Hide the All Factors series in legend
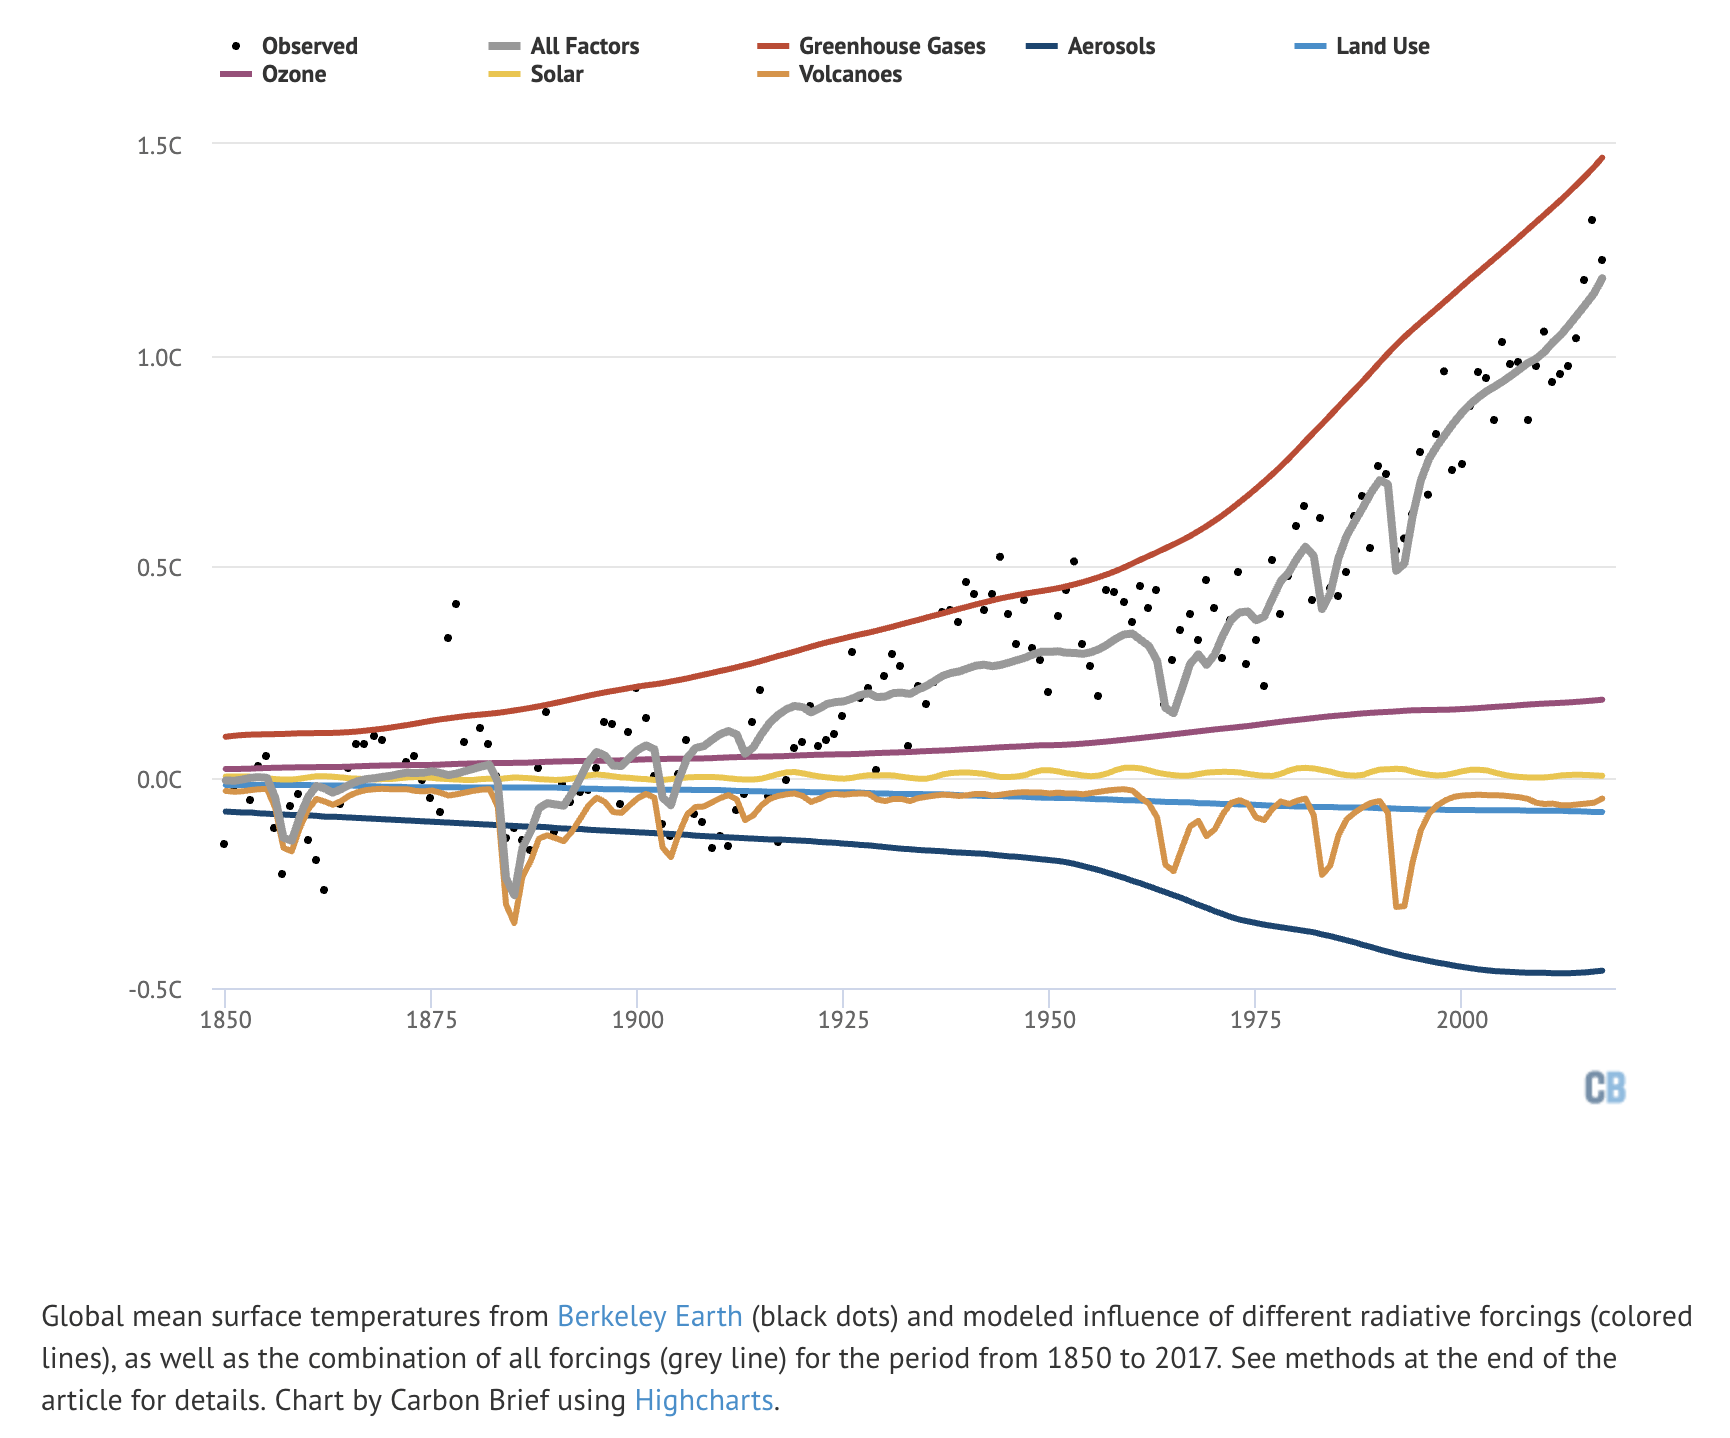The height and width of the screenshot is (1438, 1730). [584, 46]
